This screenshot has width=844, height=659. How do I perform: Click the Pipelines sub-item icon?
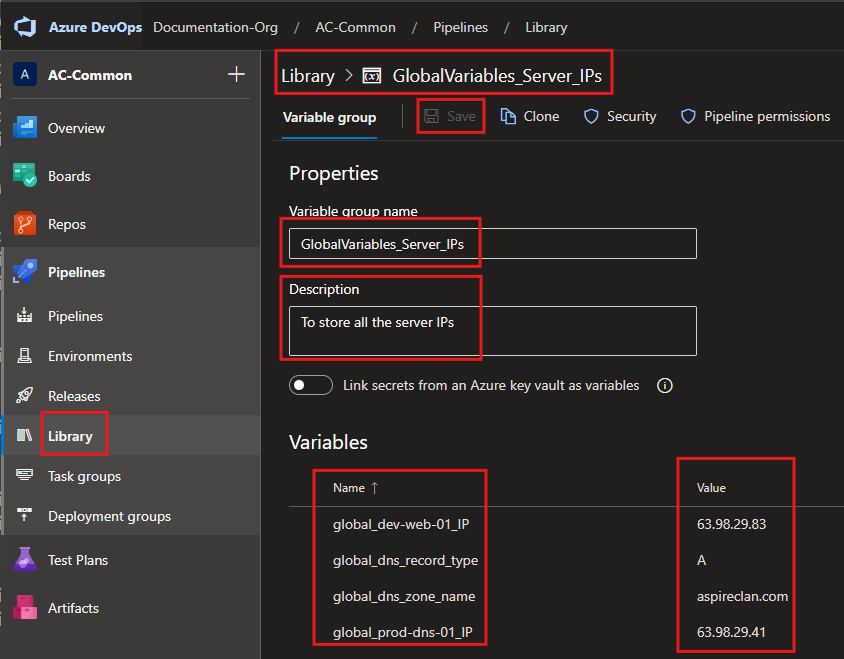(x=24, y=316)
